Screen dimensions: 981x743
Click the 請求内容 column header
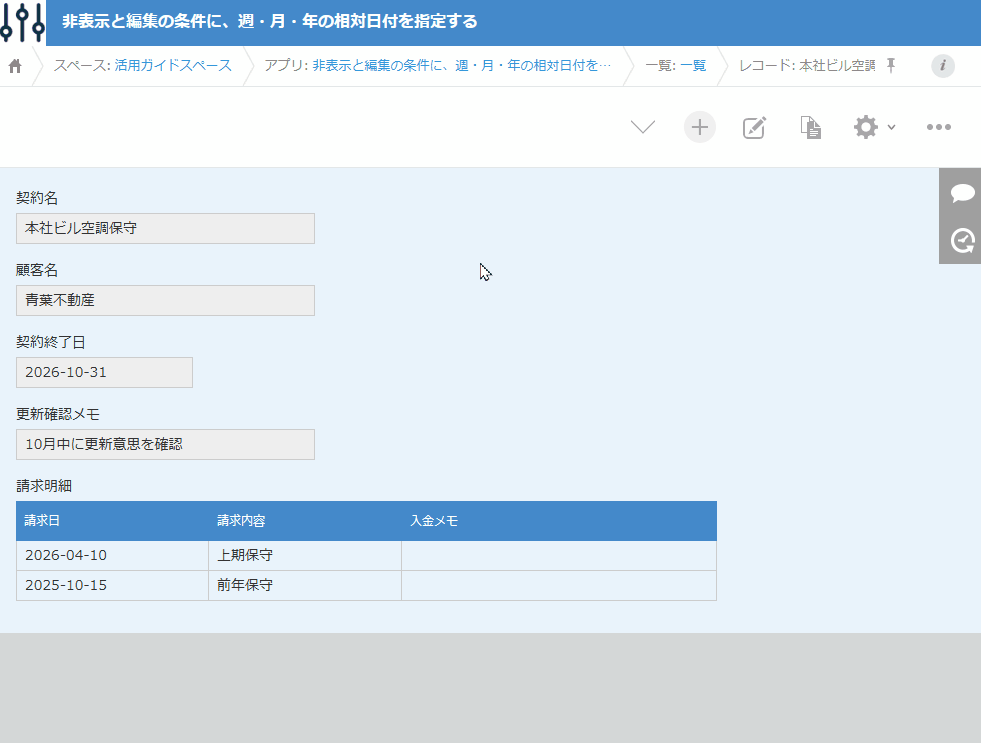pyautogui.click(x=305, y=520)
